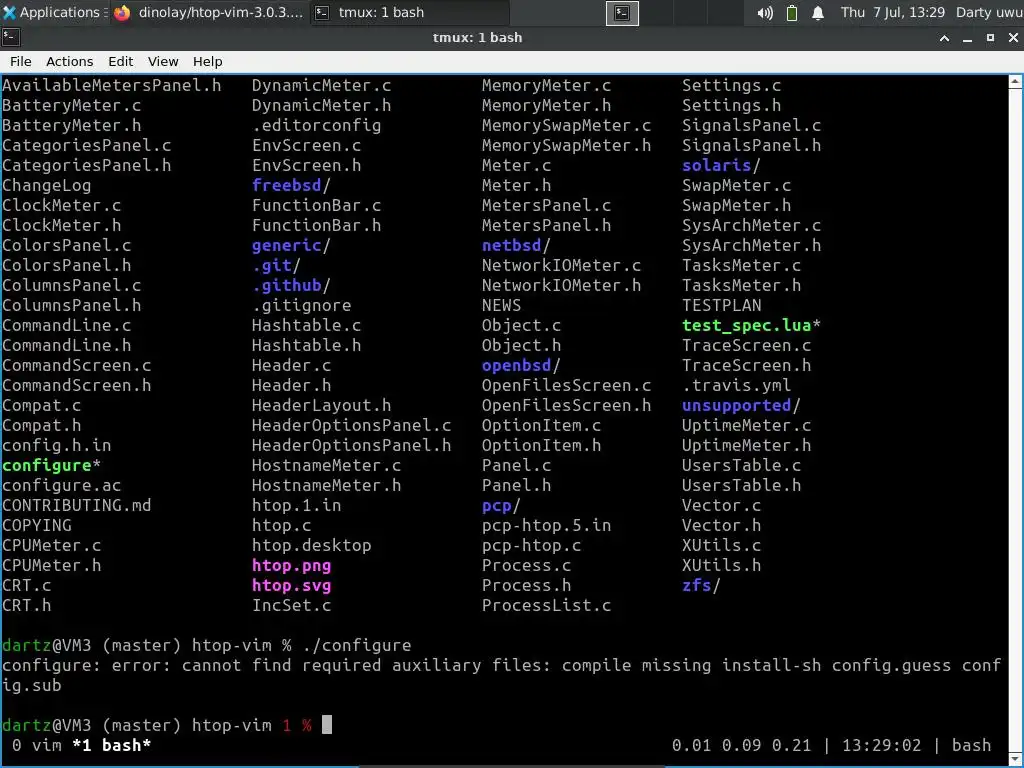1024x768 pixels.
Task: Click the generic/ directory name
Action: click(291, 246)
